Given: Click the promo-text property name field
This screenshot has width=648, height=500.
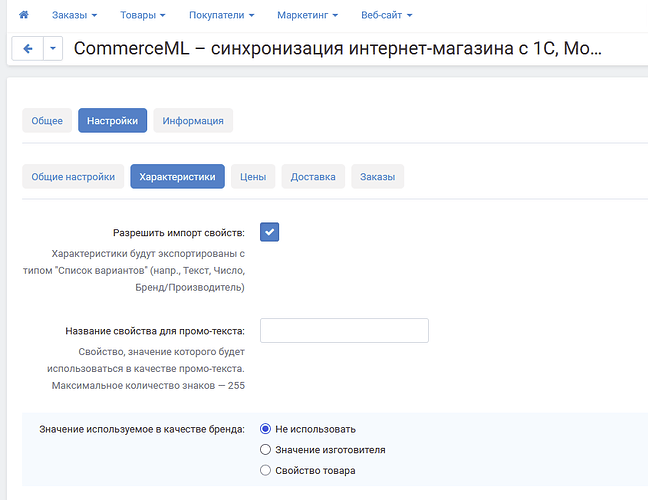Looking at the screenshot, I should pyautogui.click(x=344, y=331).
